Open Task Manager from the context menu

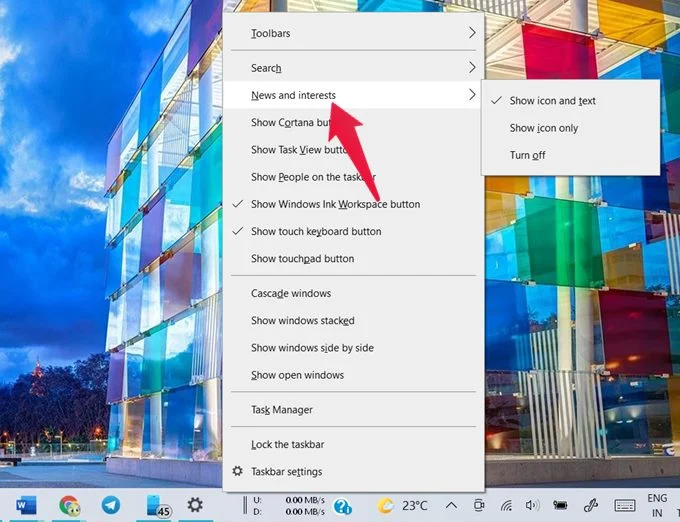tap(282, 410)
